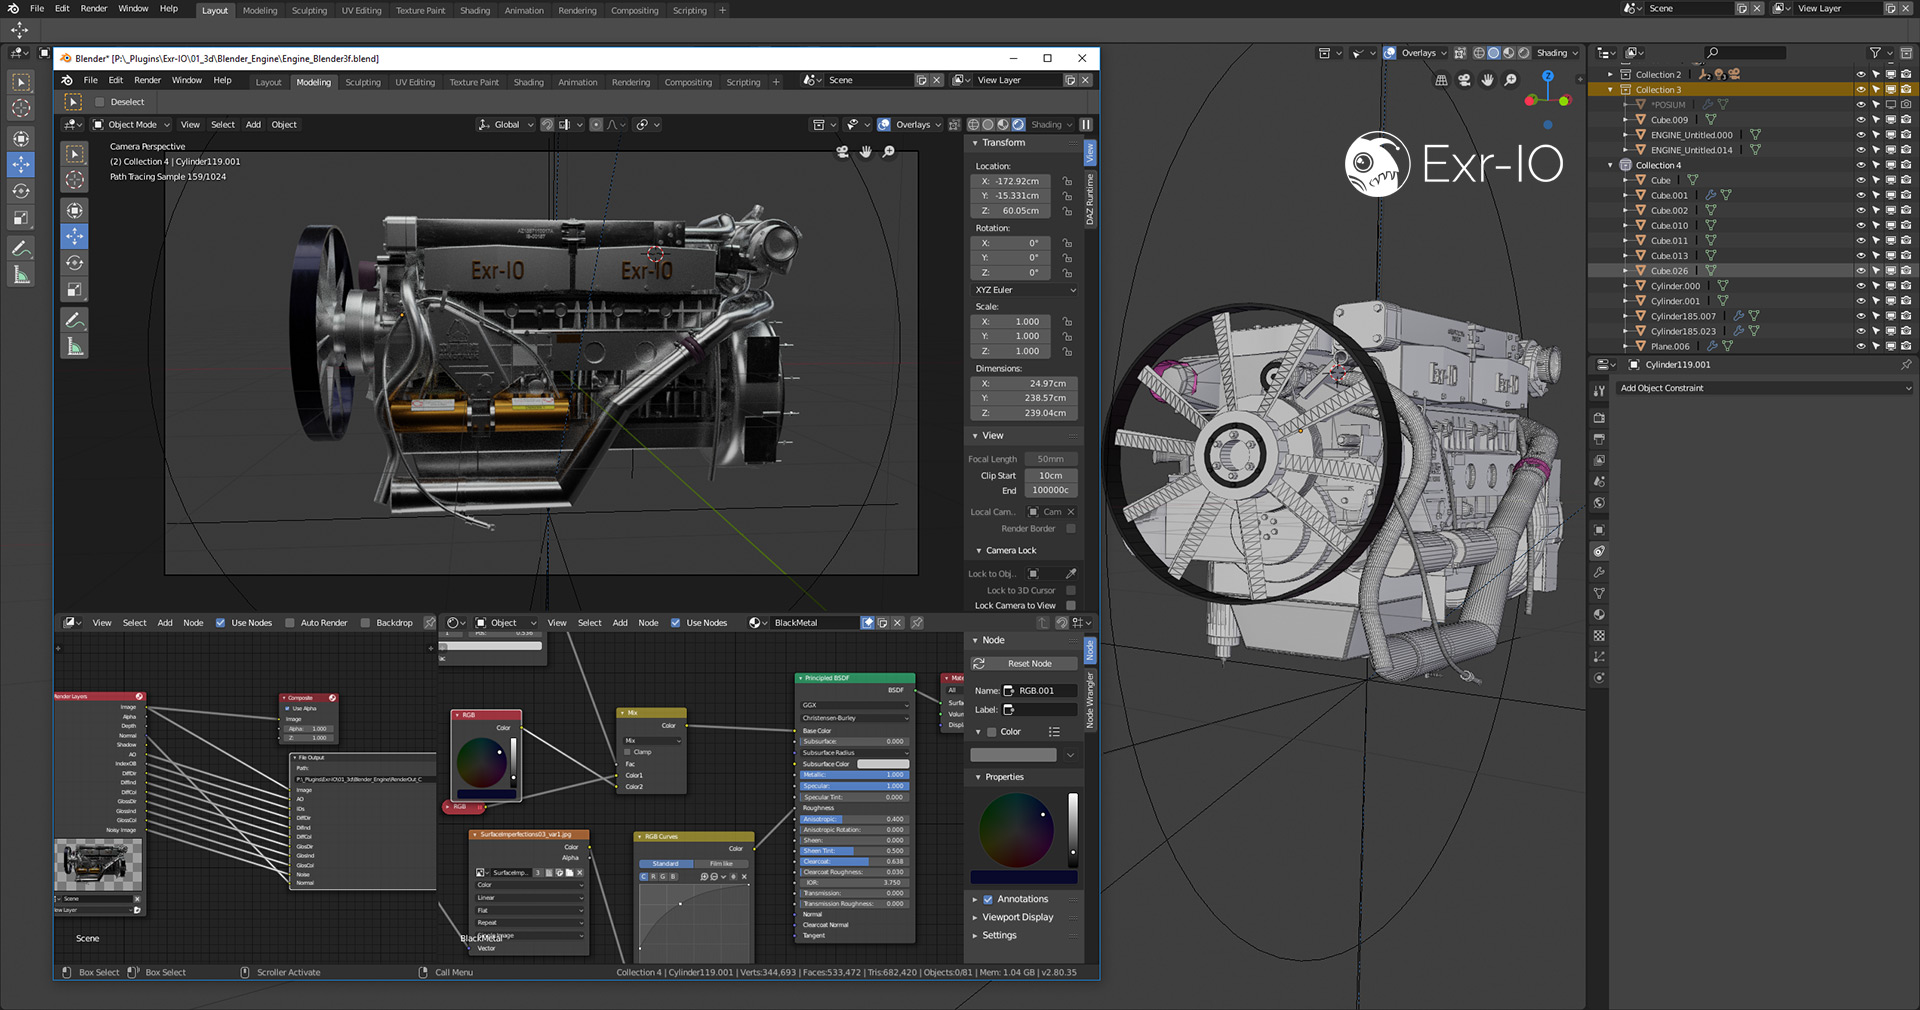Screen dimensions: 1920x1010
Task: Enable the Backdrop checkbox
Action: [x=365, y=623]
